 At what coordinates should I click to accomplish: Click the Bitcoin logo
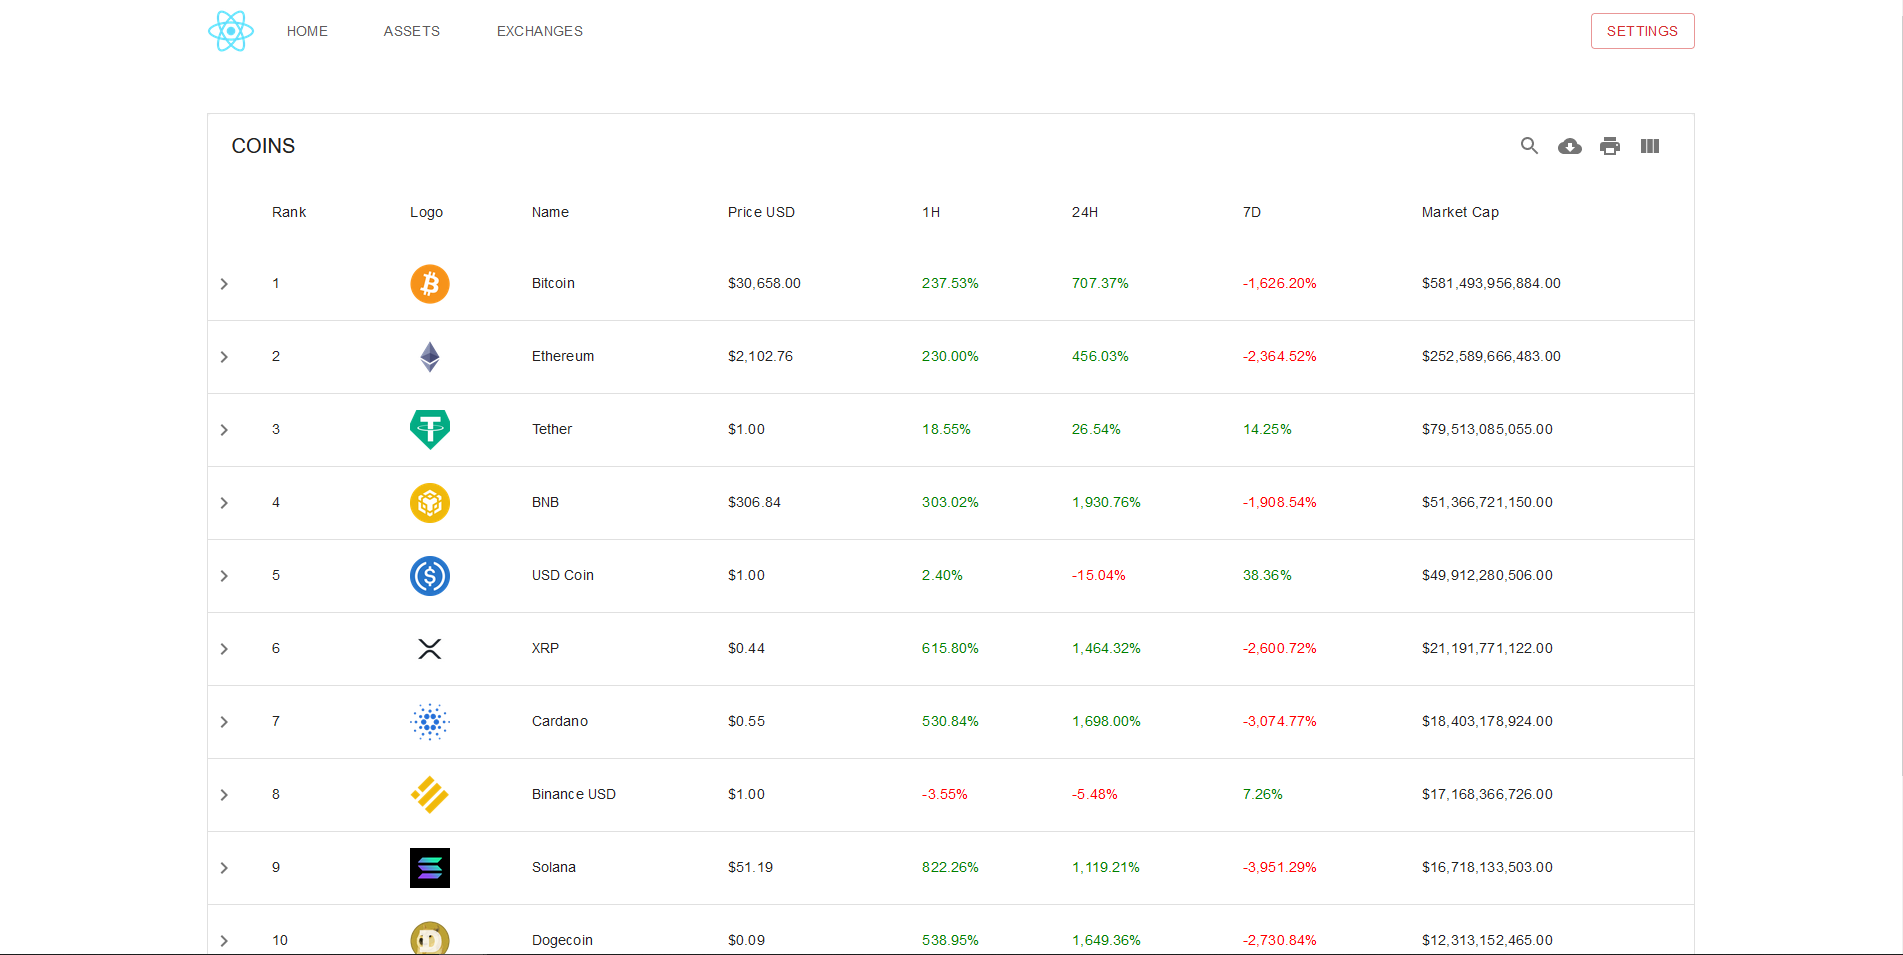point(429,284)
